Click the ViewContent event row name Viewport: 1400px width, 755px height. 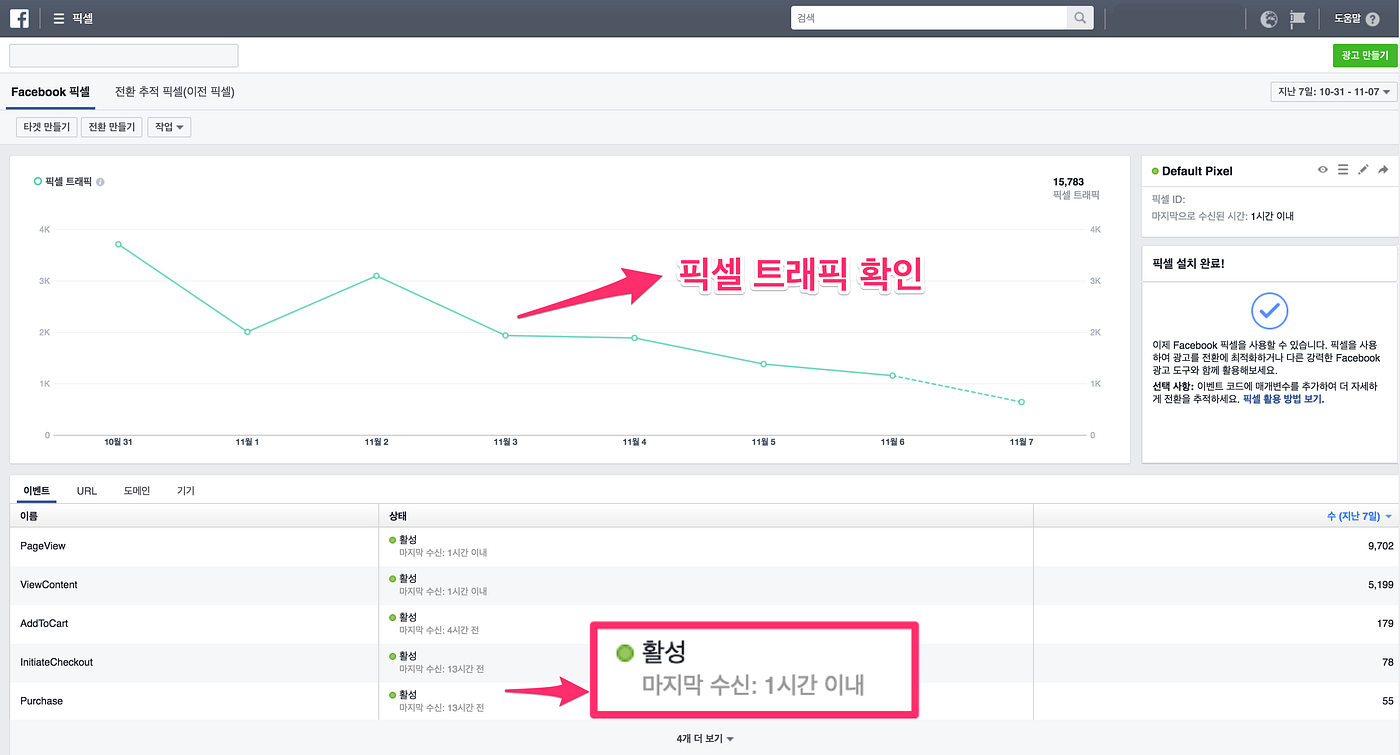pyautogui.click(x=49, y=585)
